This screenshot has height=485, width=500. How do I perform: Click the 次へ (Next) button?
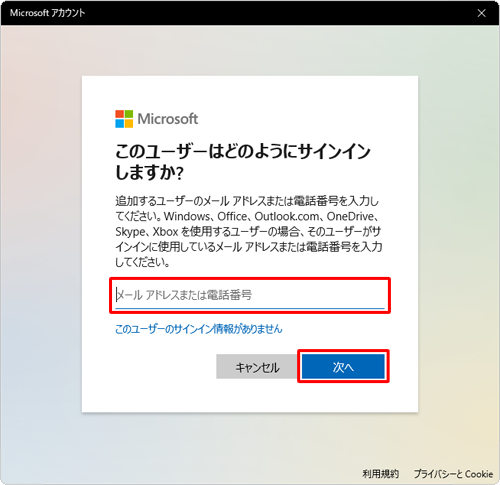click(343, 366)
